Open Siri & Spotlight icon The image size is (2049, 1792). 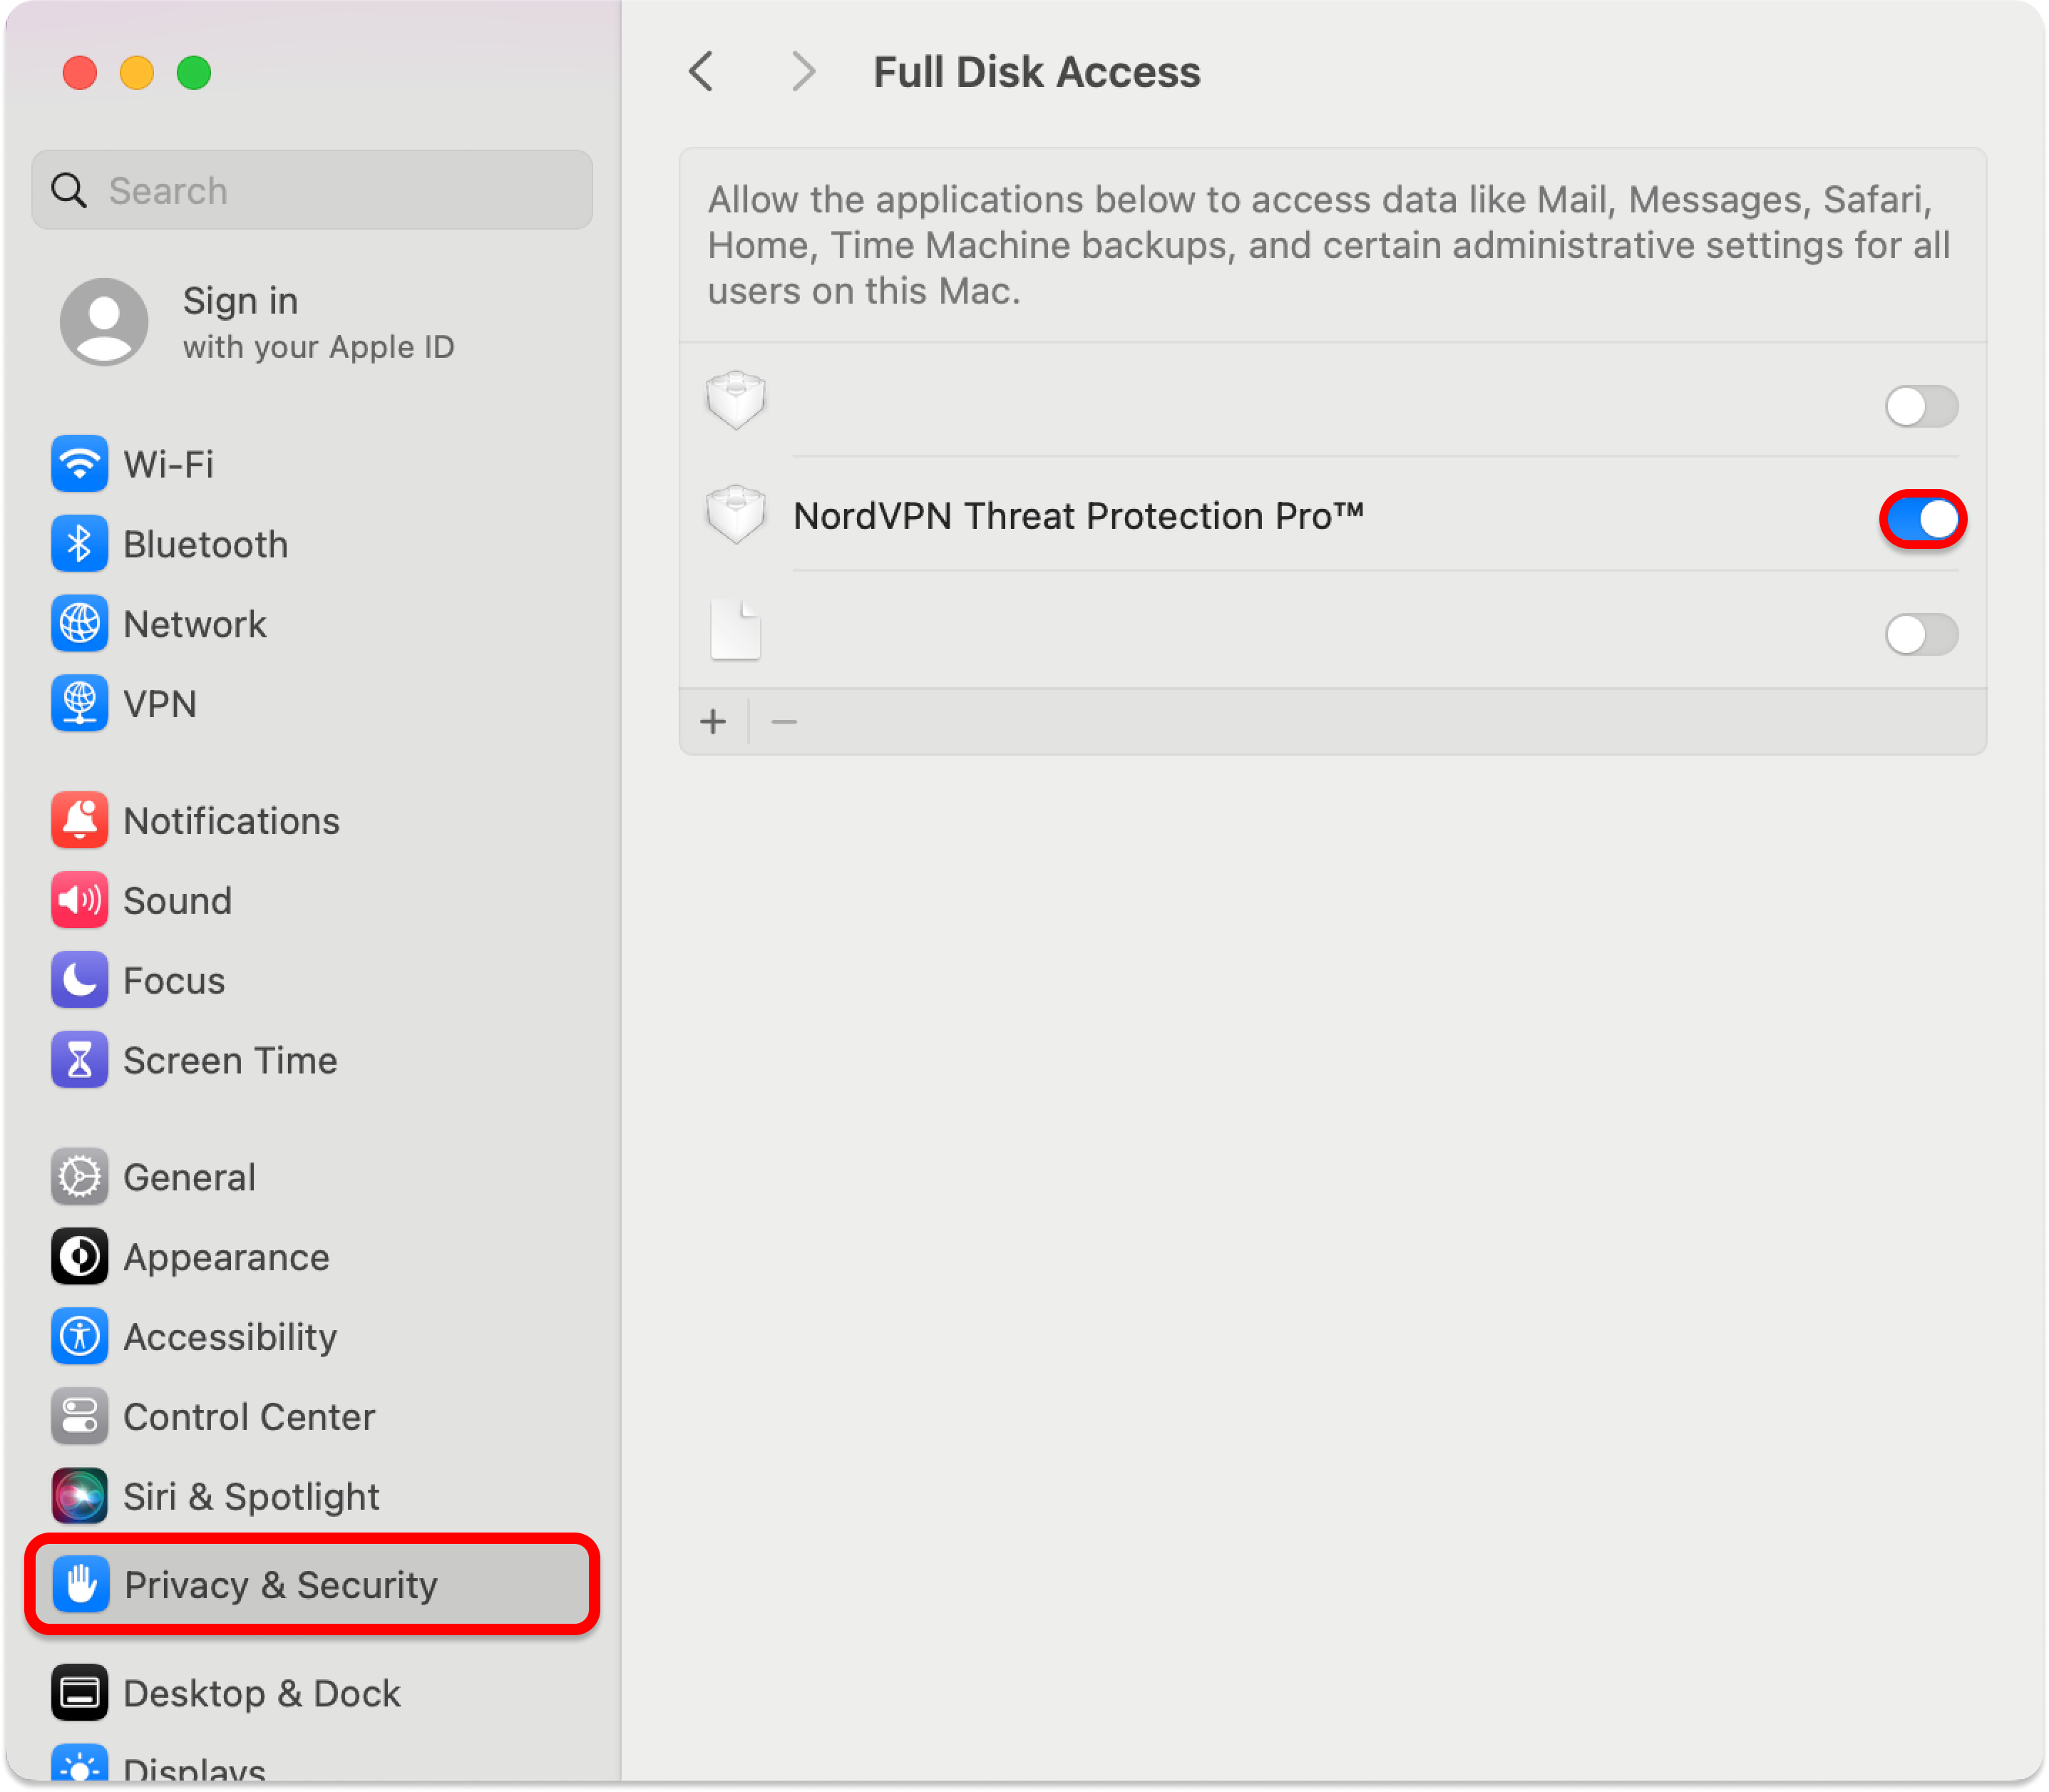click(79, 1496)
